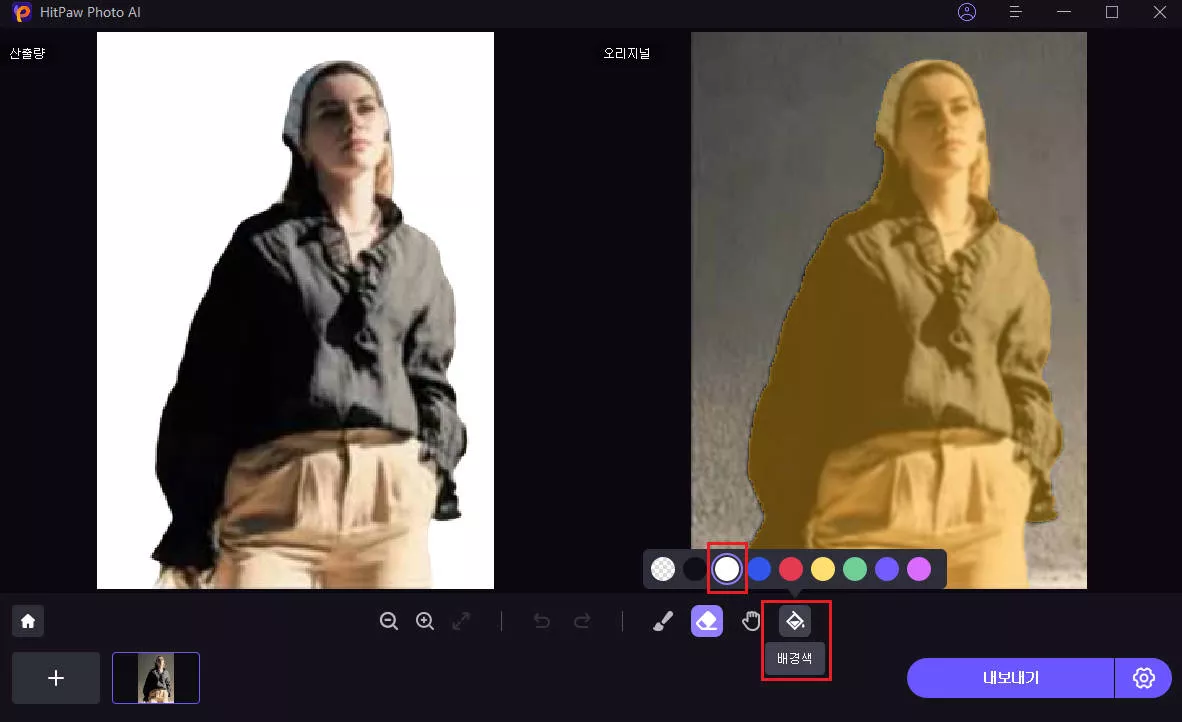Open the background color paint bucket
Viewport: 1182px width, 722px height.
795,621
